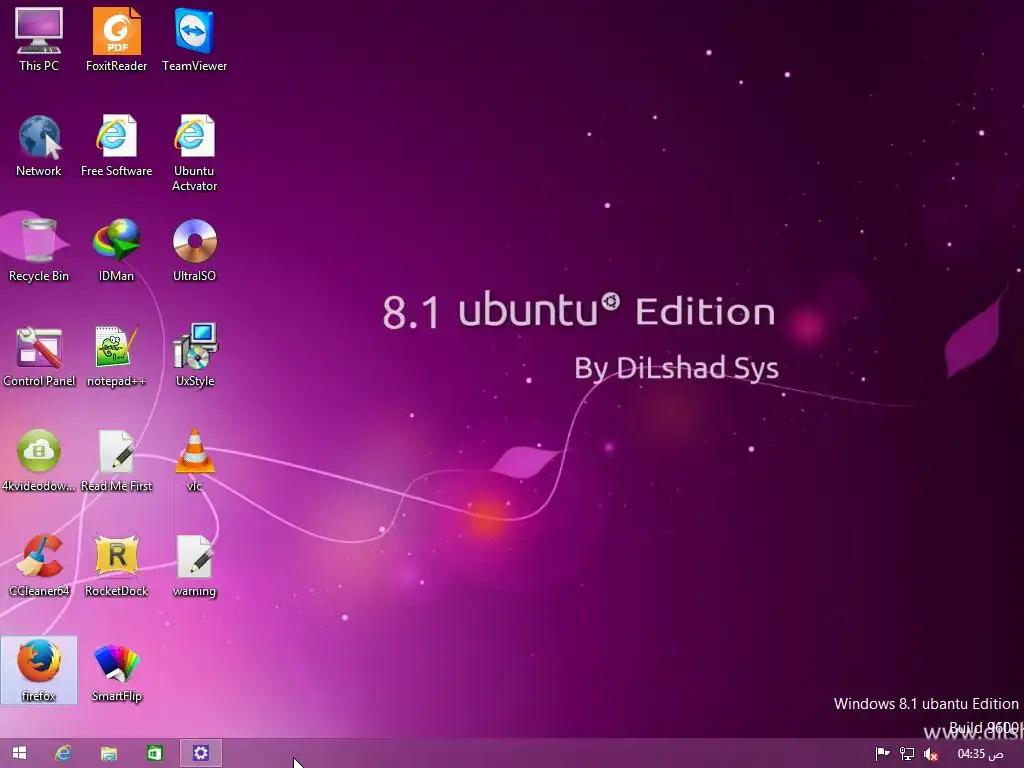
Task: Open Control Panel shortcut
Action: (39, 356)
